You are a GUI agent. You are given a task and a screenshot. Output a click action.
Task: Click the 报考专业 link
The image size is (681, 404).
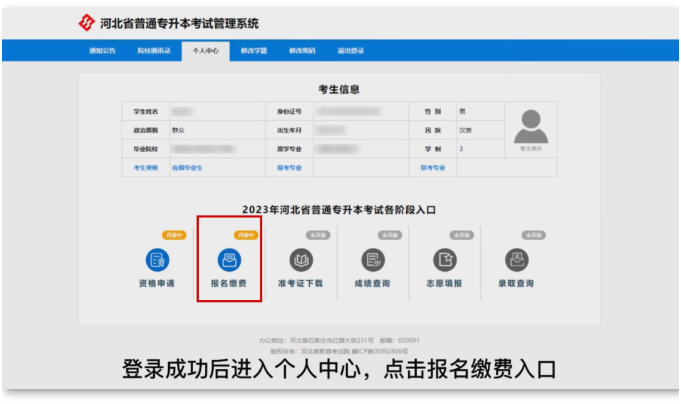coord(289,167)
